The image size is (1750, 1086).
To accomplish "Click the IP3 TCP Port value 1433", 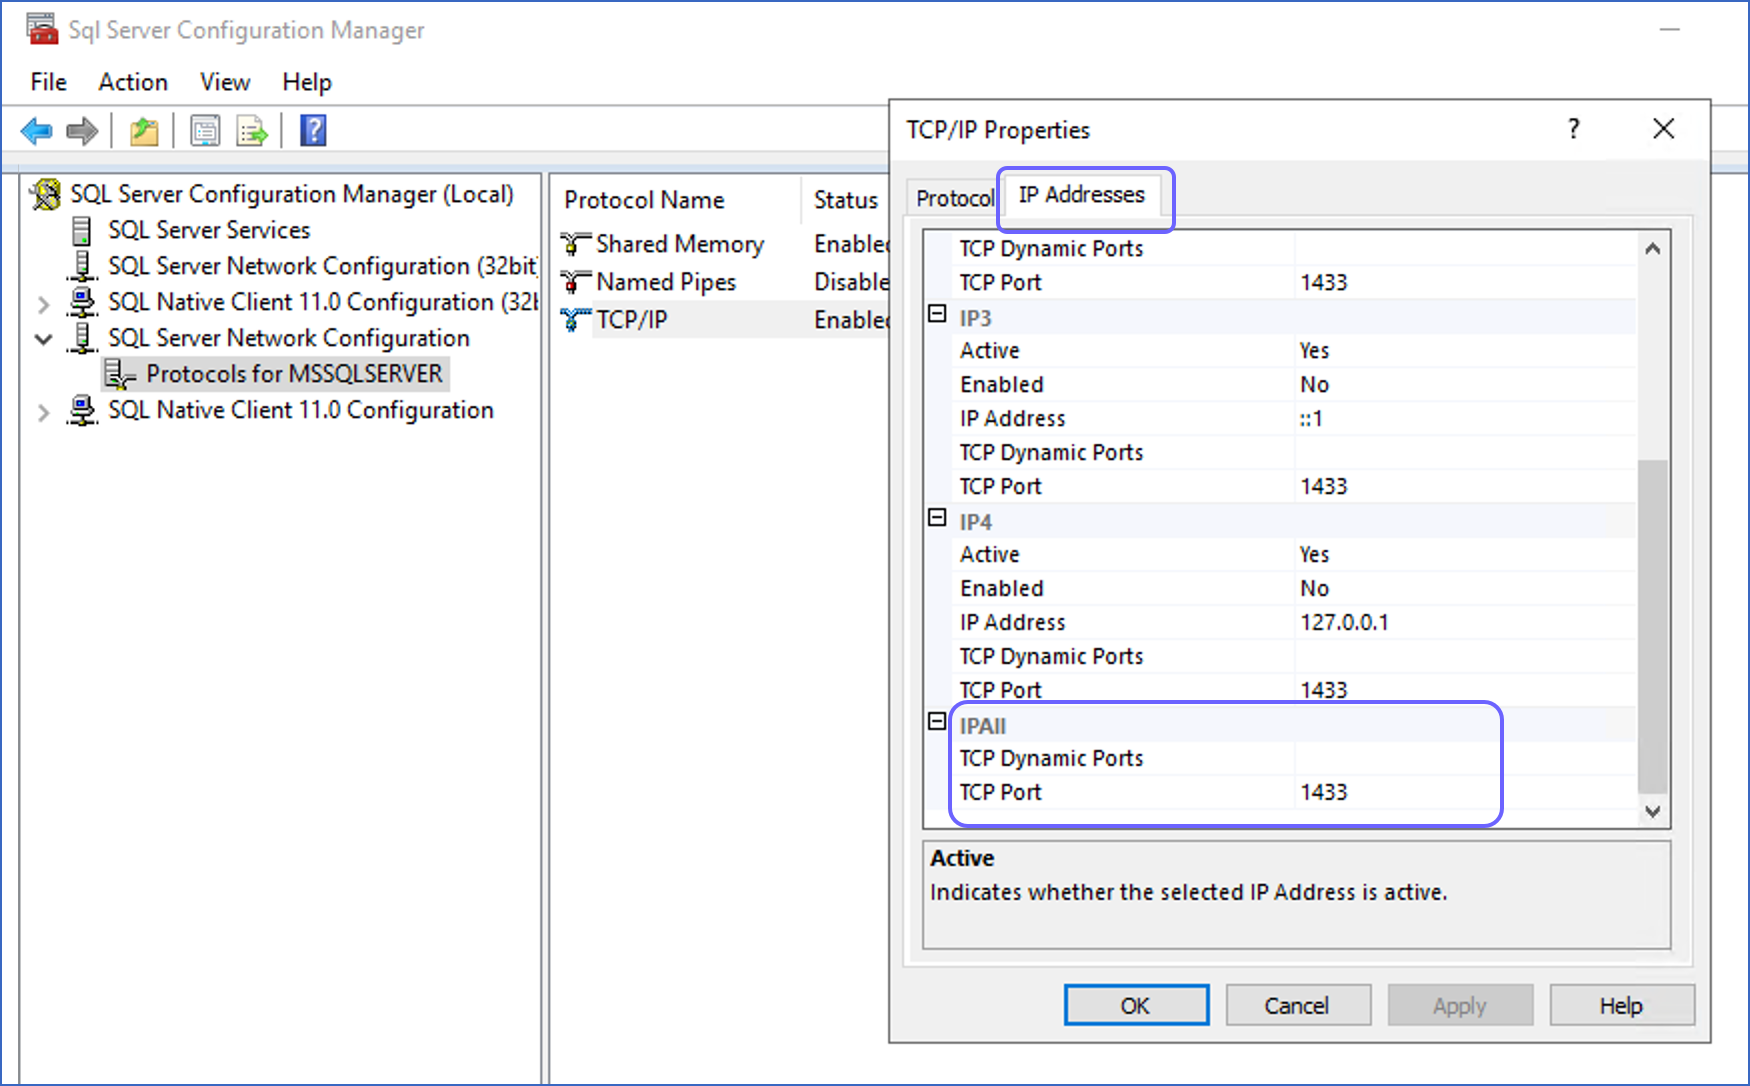I will point(1324,487).
